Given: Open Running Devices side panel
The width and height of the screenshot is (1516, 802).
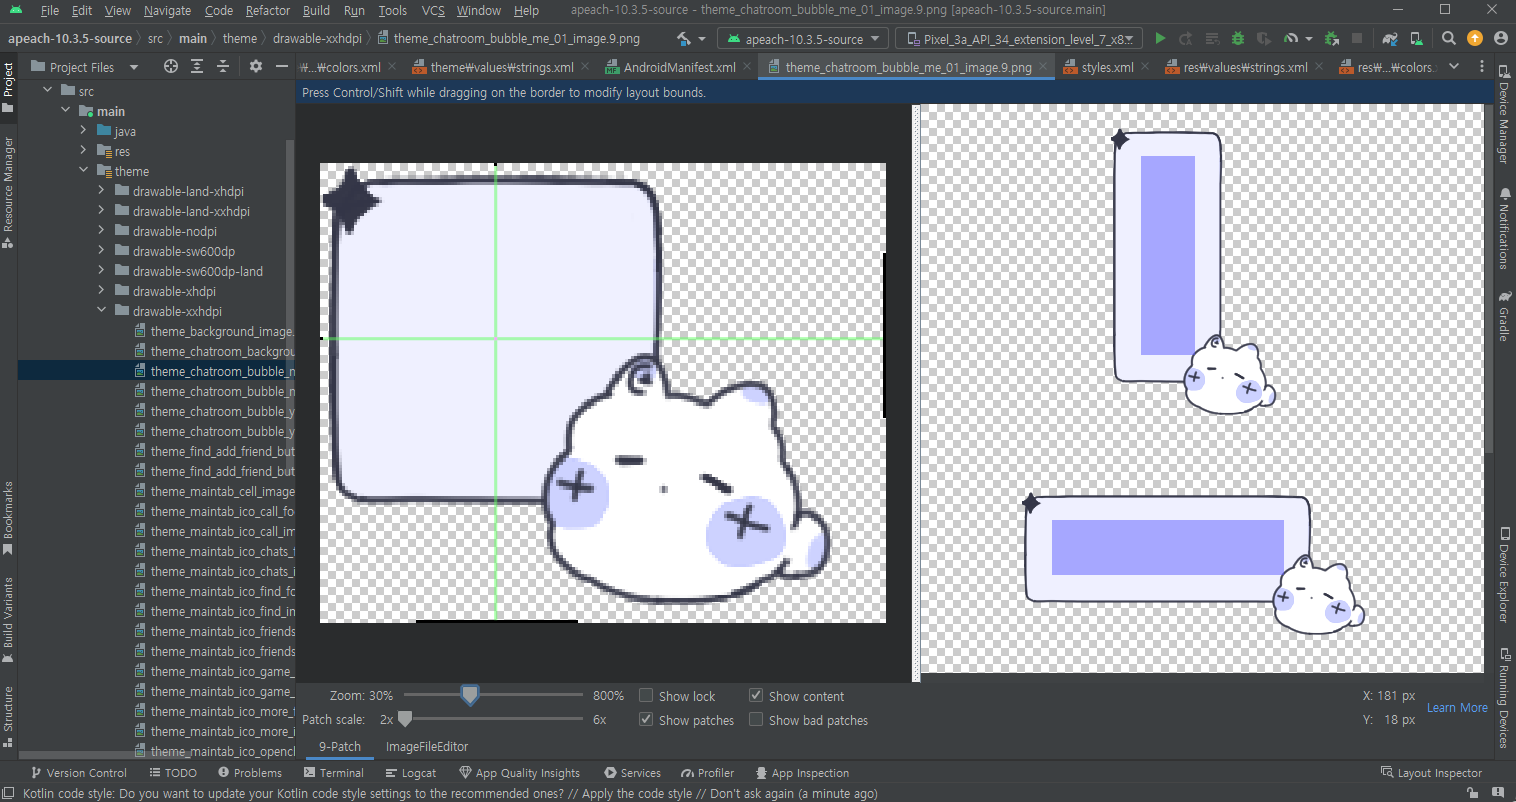Looking at the screenshot, I should [x=1503, y=698].
